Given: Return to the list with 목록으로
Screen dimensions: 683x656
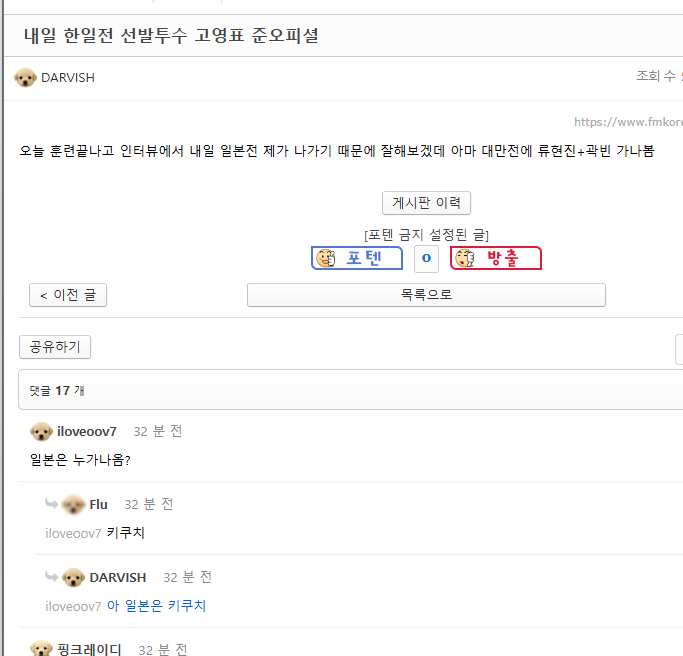Looking at the screenshot, I should tap(426, 295).
